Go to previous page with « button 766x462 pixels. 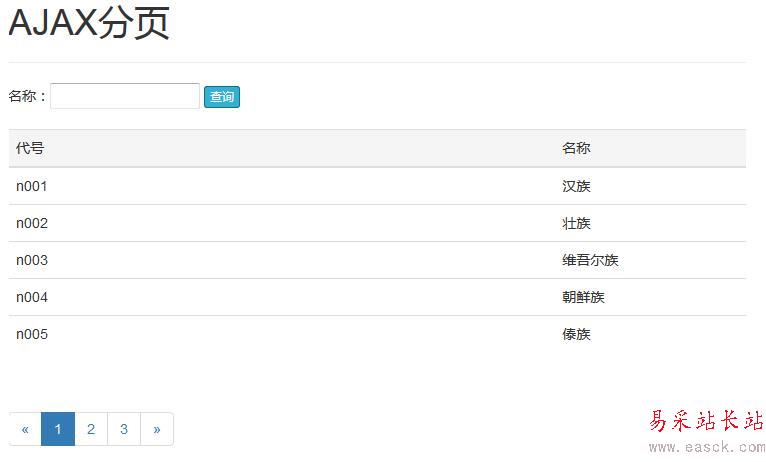click(25, 429)
